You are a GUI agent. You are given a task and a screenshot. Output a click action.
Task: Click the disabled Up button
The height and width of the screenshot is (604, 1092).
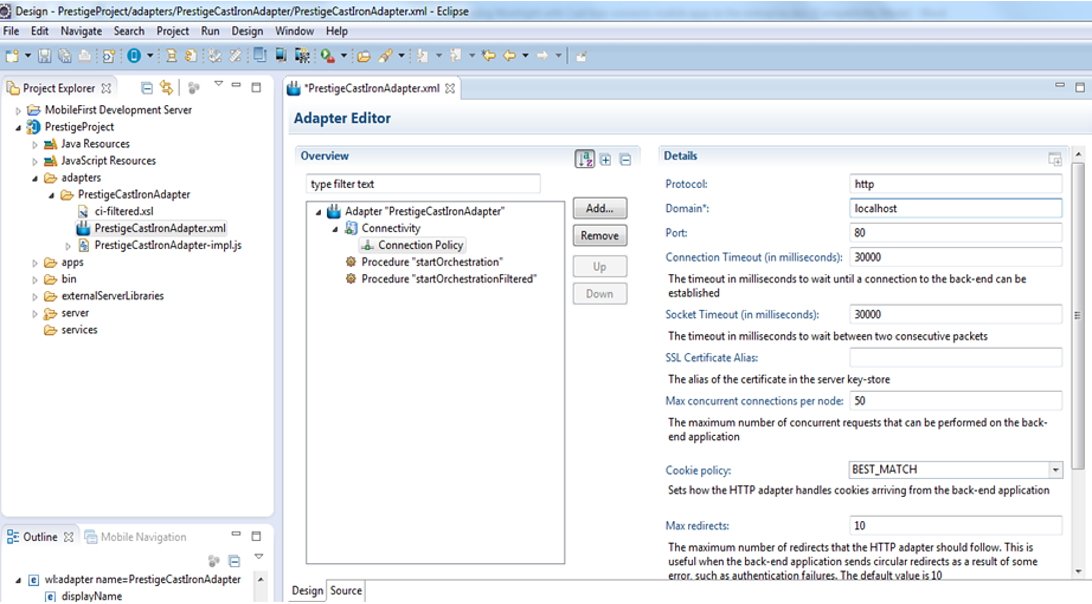click(x=600, y=266)
